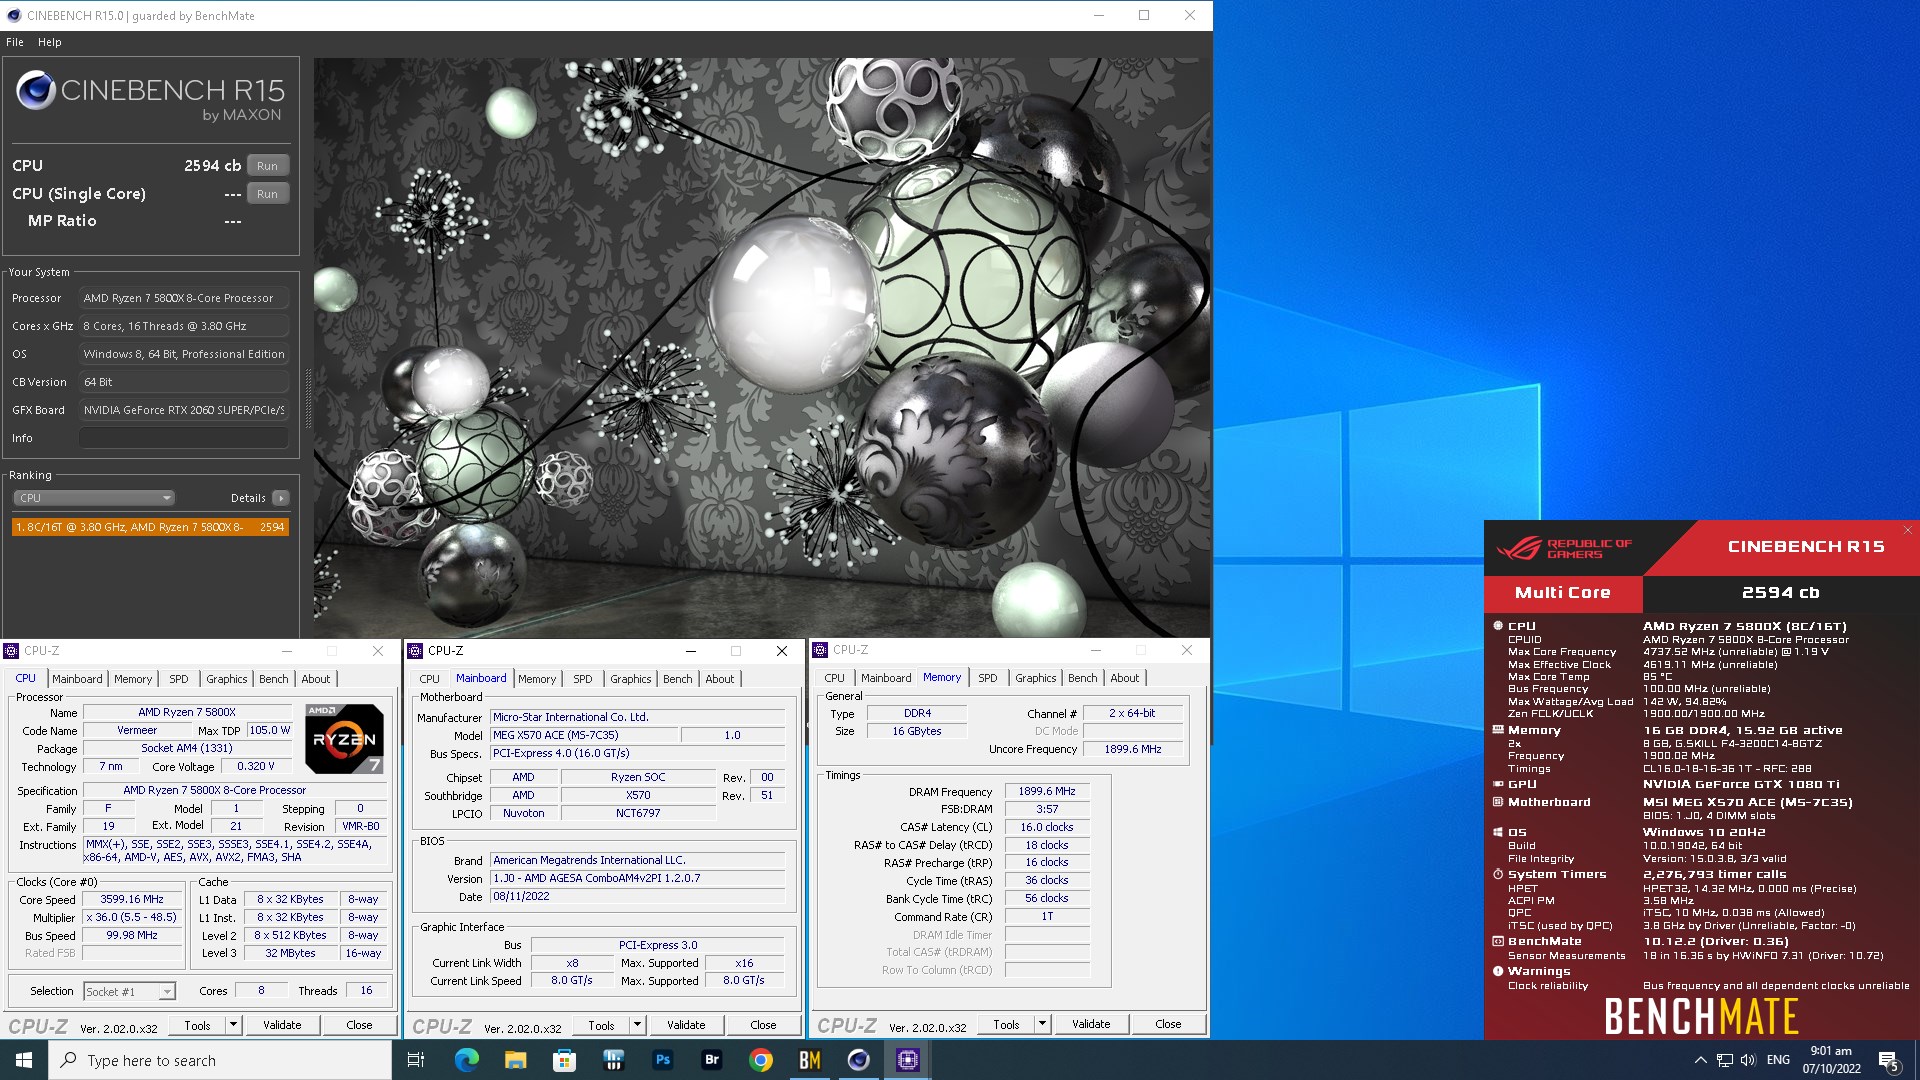Click the Cinebench Info input field
The height and width of the screenshot is (1080, 1920).
184,438
